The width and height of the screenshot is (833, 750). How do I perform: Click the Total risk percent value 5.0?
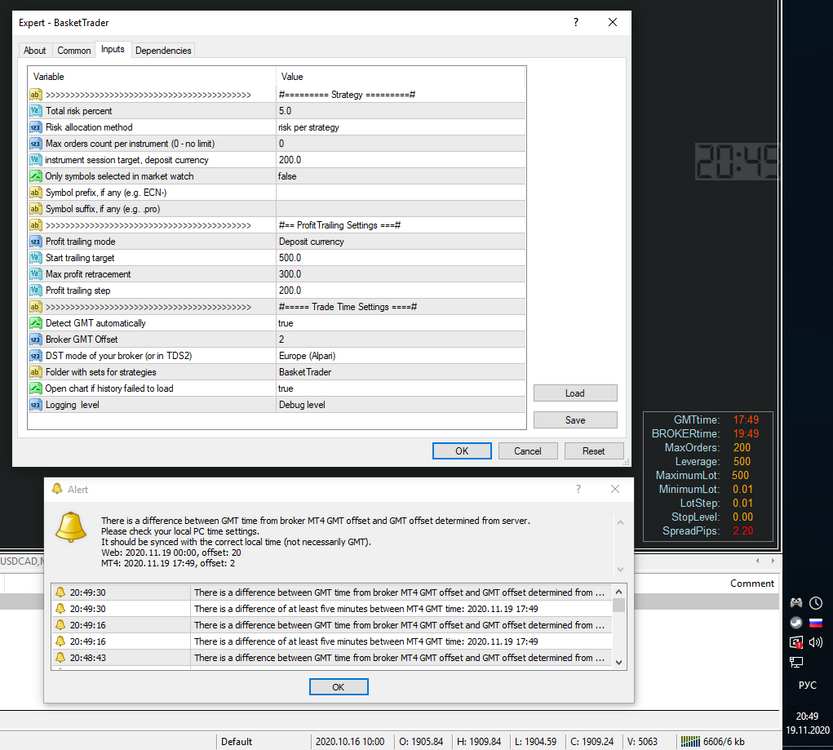285,111
